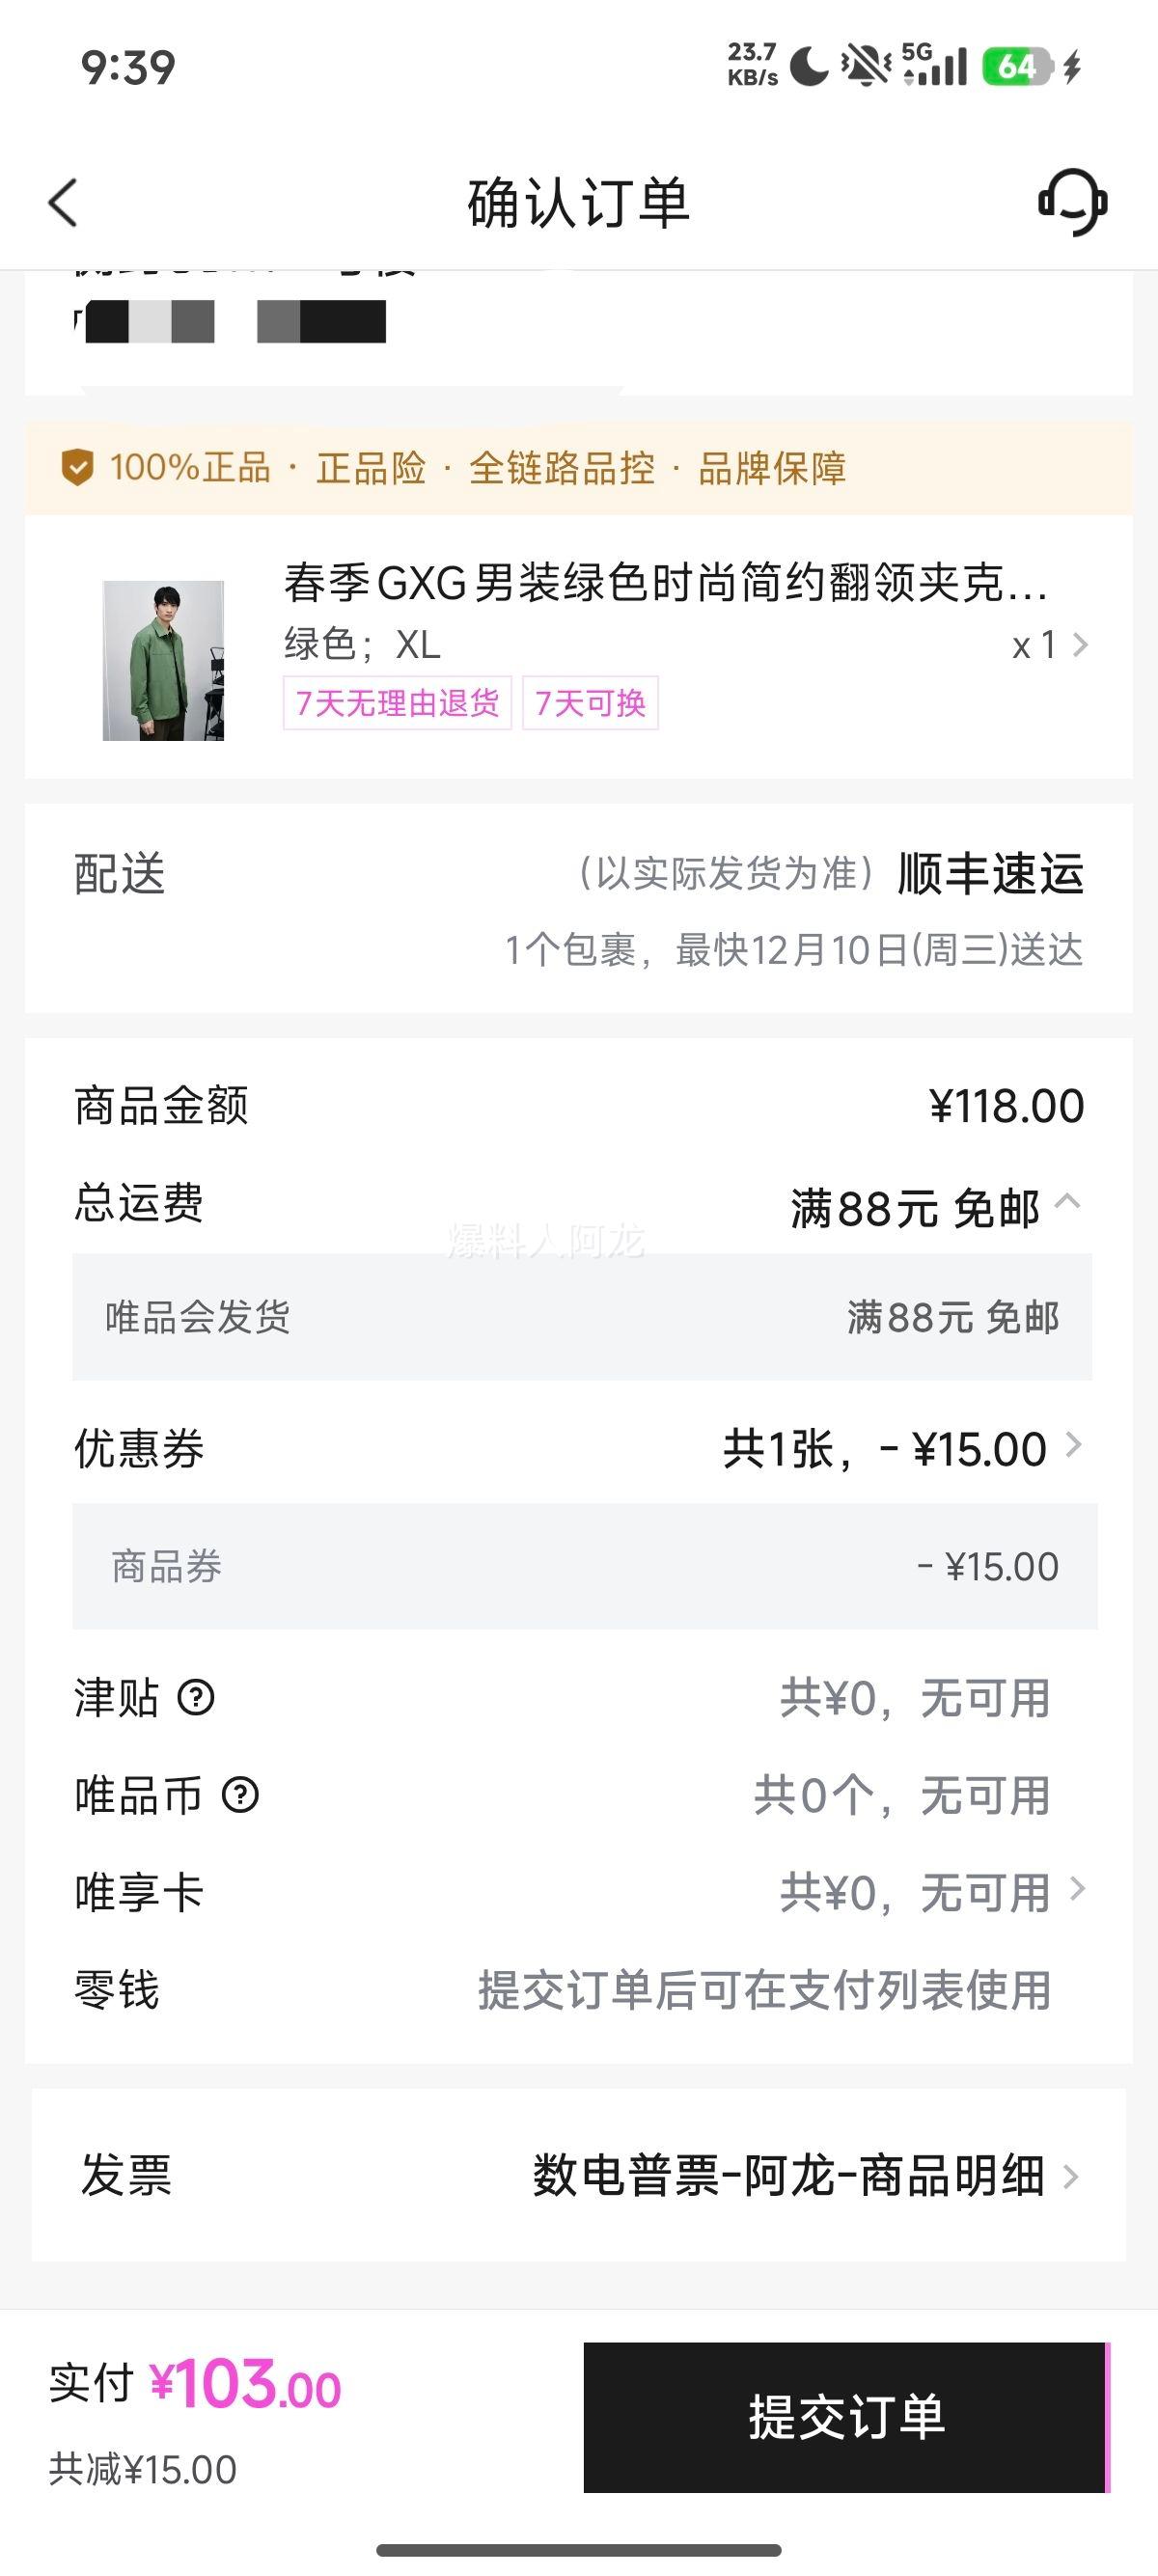Open the green GXG jacket thumbnail
1158x2576 pixels.
(163, 660)
